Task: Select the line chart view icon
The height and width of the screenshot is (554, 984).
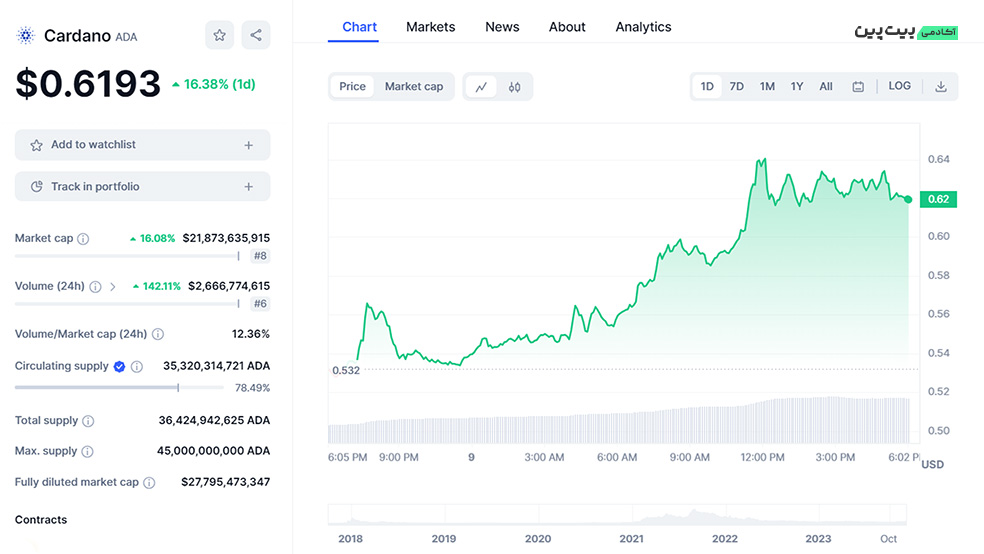Action: tap(481, 87)
